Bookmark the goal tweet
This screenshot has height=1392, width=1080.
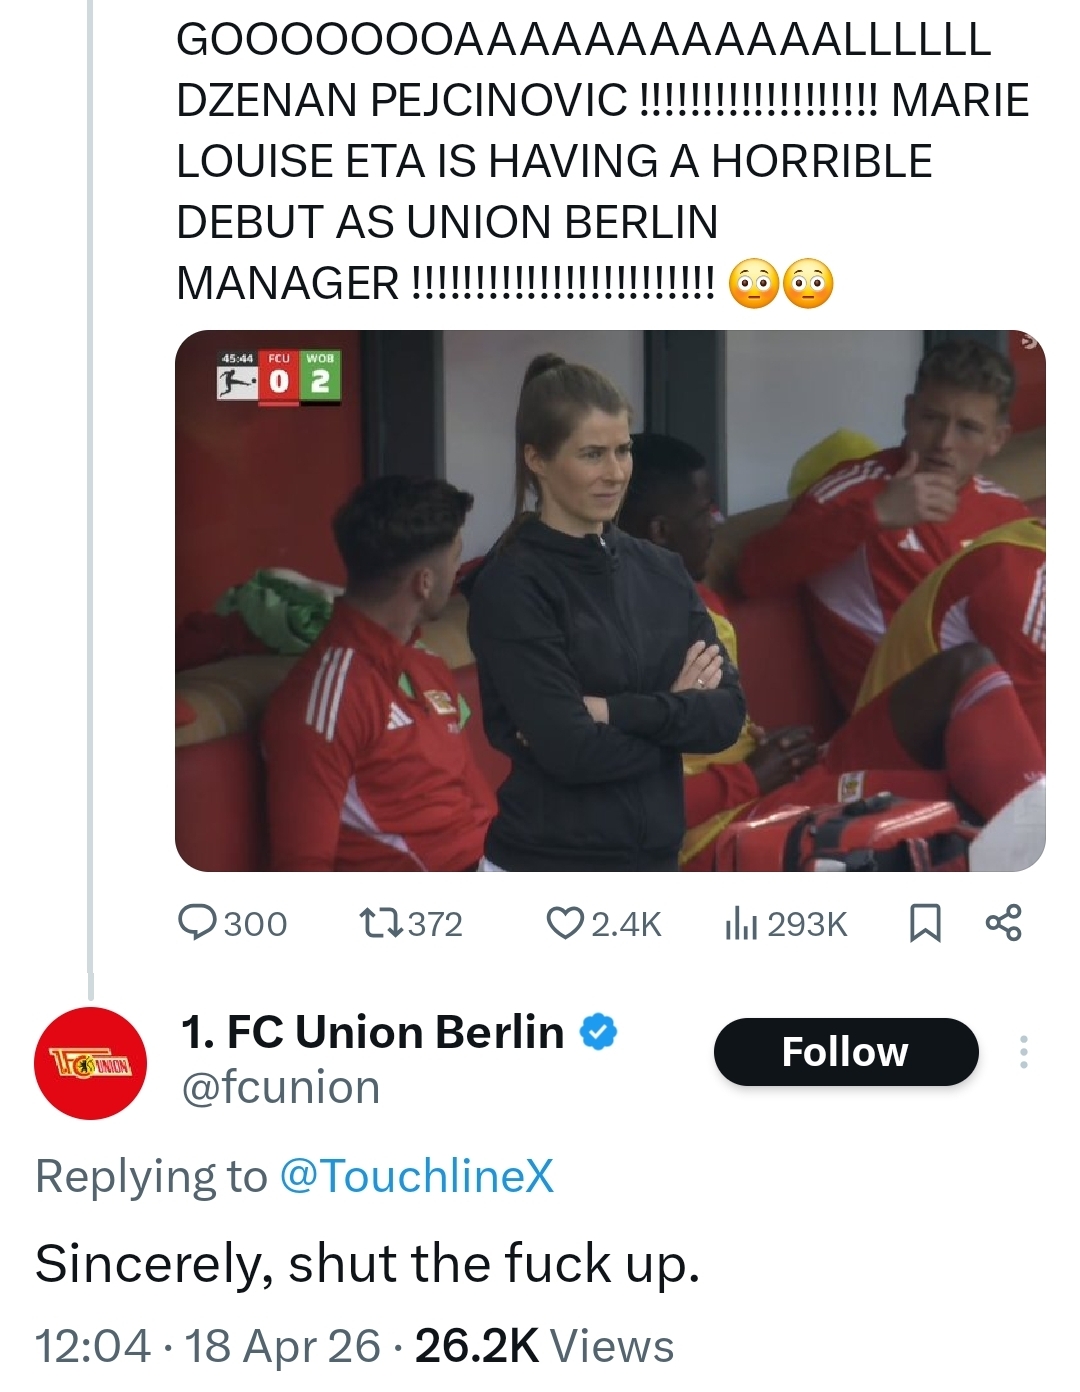pyautogui.click(x=925, y=923)
